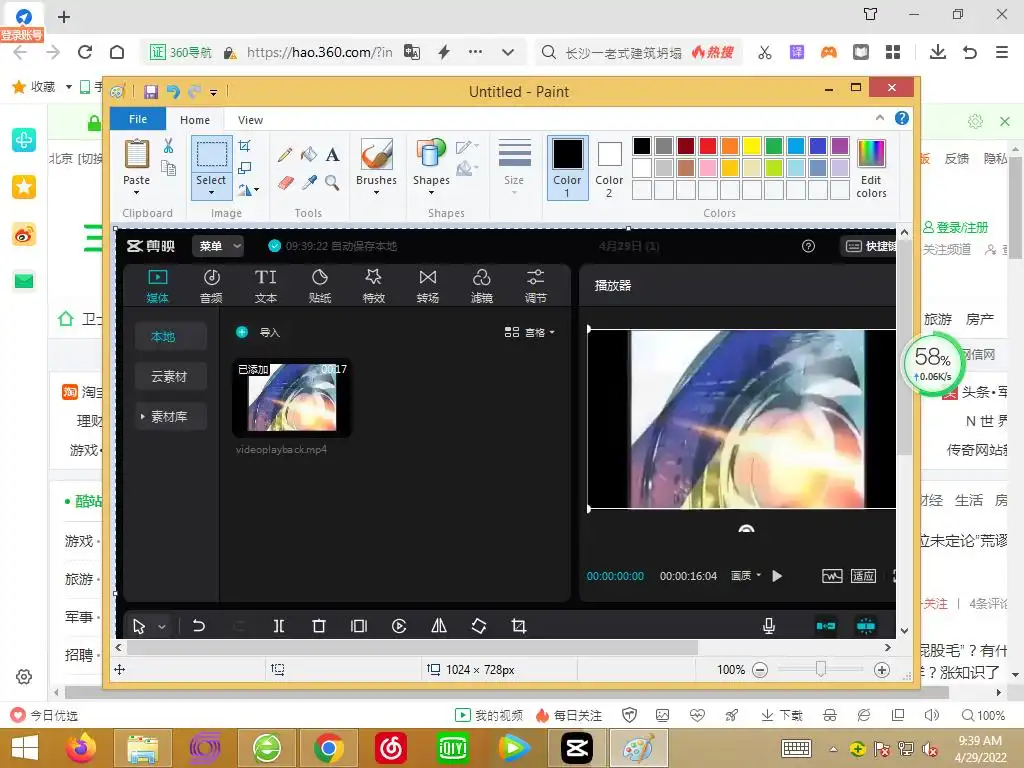This screenshot has width=1024, height=768.
Task: Adjust the Paint zoom slider
Action: pos(821,669)
